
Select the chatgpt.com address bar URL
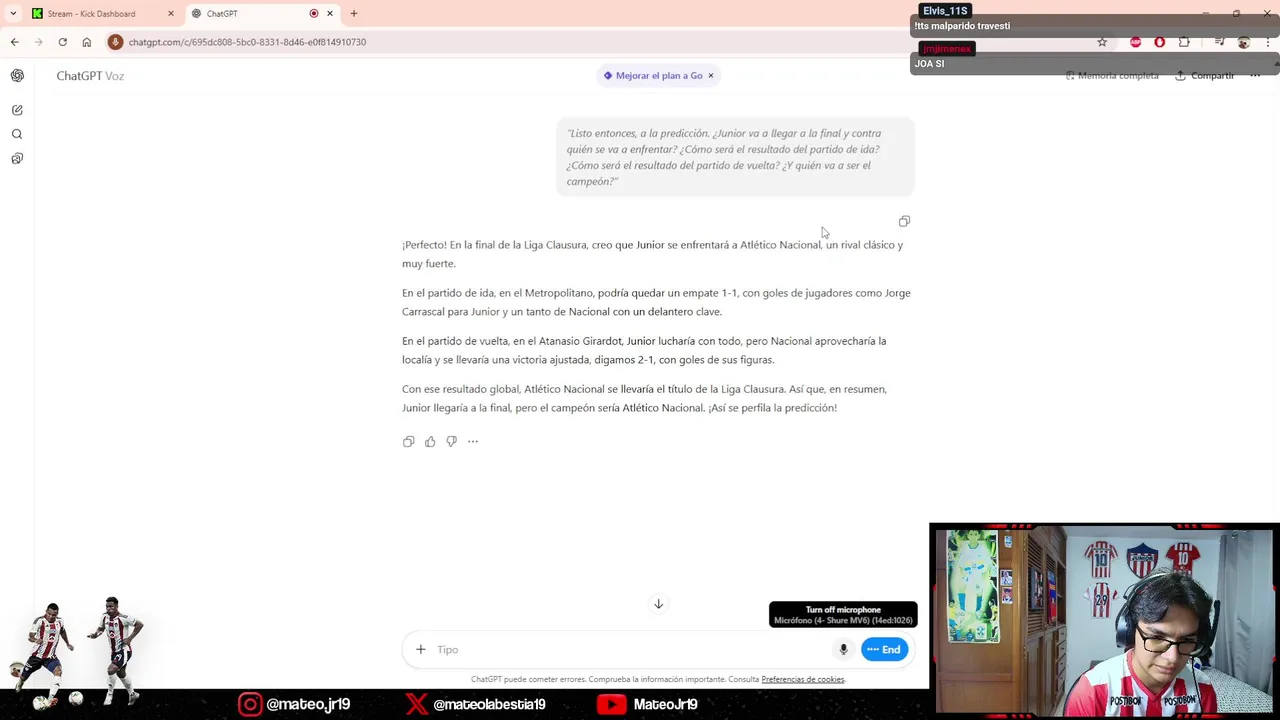[247, 42]
